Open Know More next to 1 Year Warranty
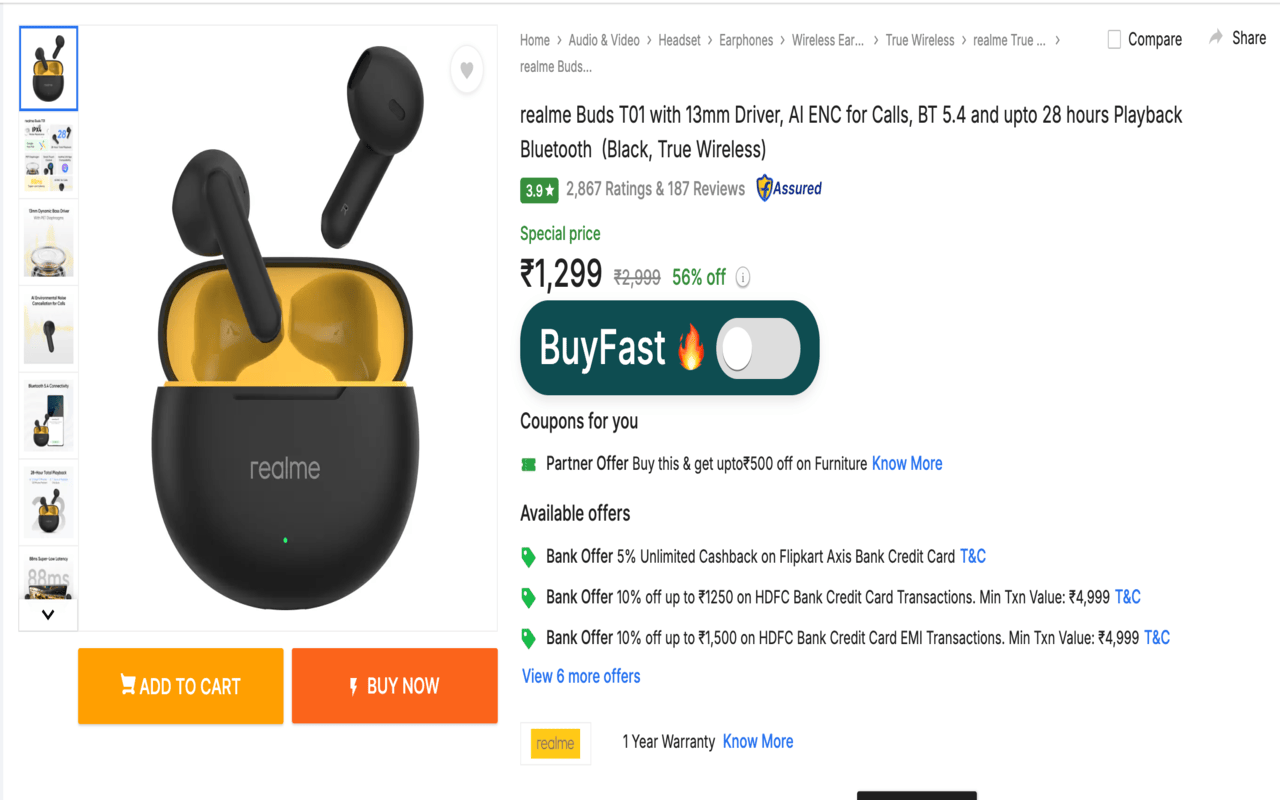 [x=757, y=741]
